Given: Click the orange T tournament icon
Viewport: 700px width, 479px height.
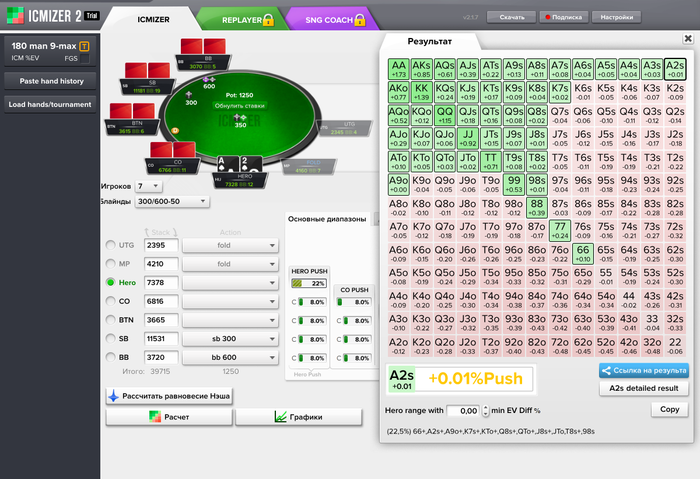Looking at the screenshot, I should tap(84, 46).
